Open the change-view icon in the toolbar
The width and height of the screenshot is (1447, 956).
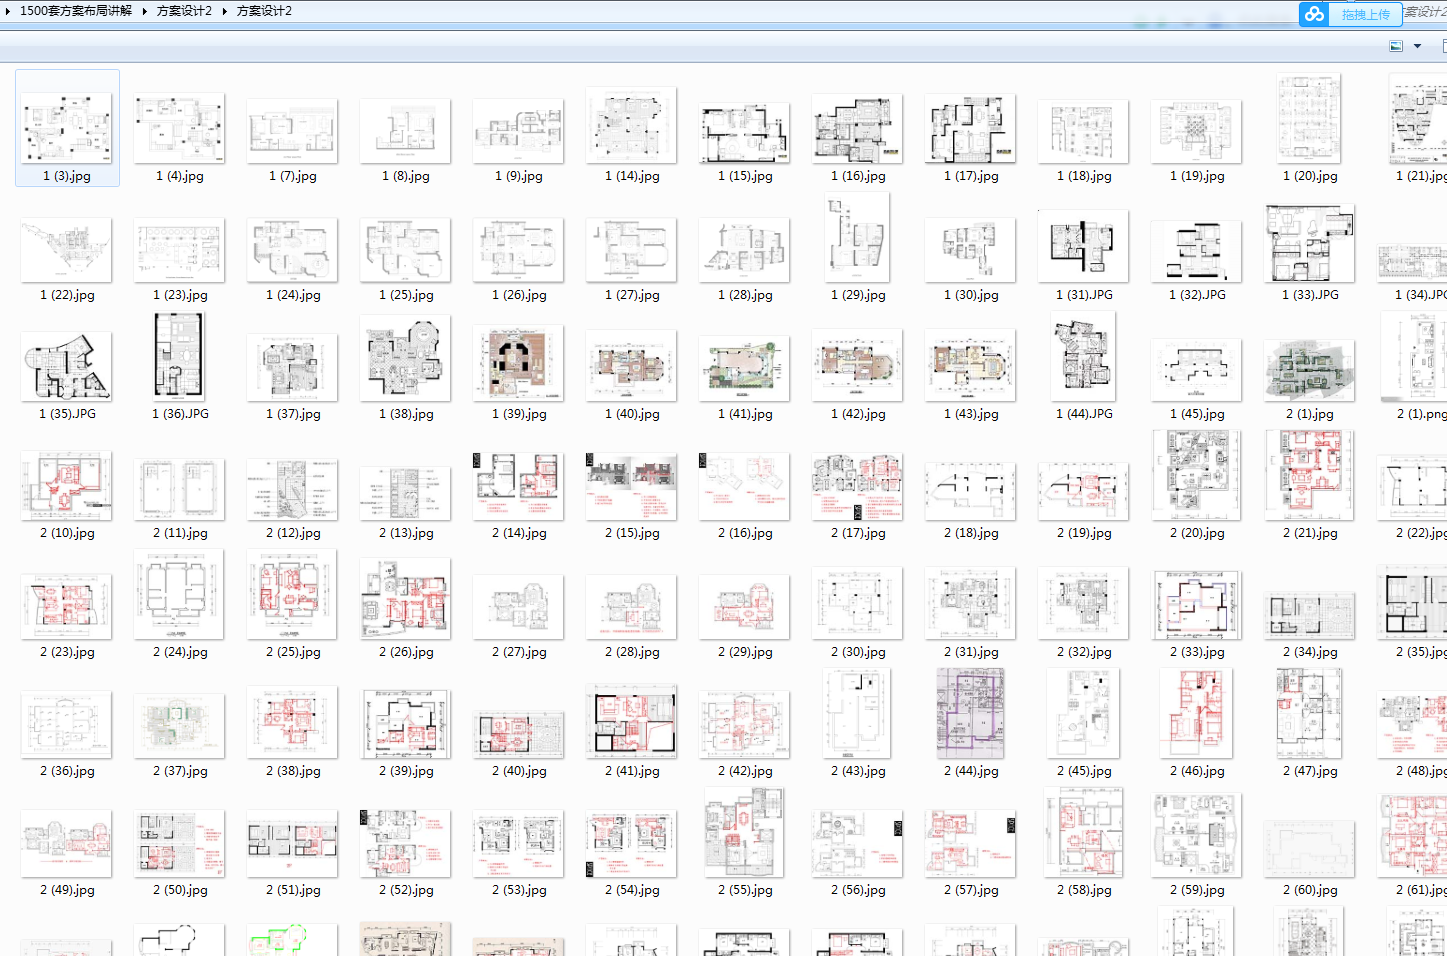pyautogui.click(x=1396, y=46)
